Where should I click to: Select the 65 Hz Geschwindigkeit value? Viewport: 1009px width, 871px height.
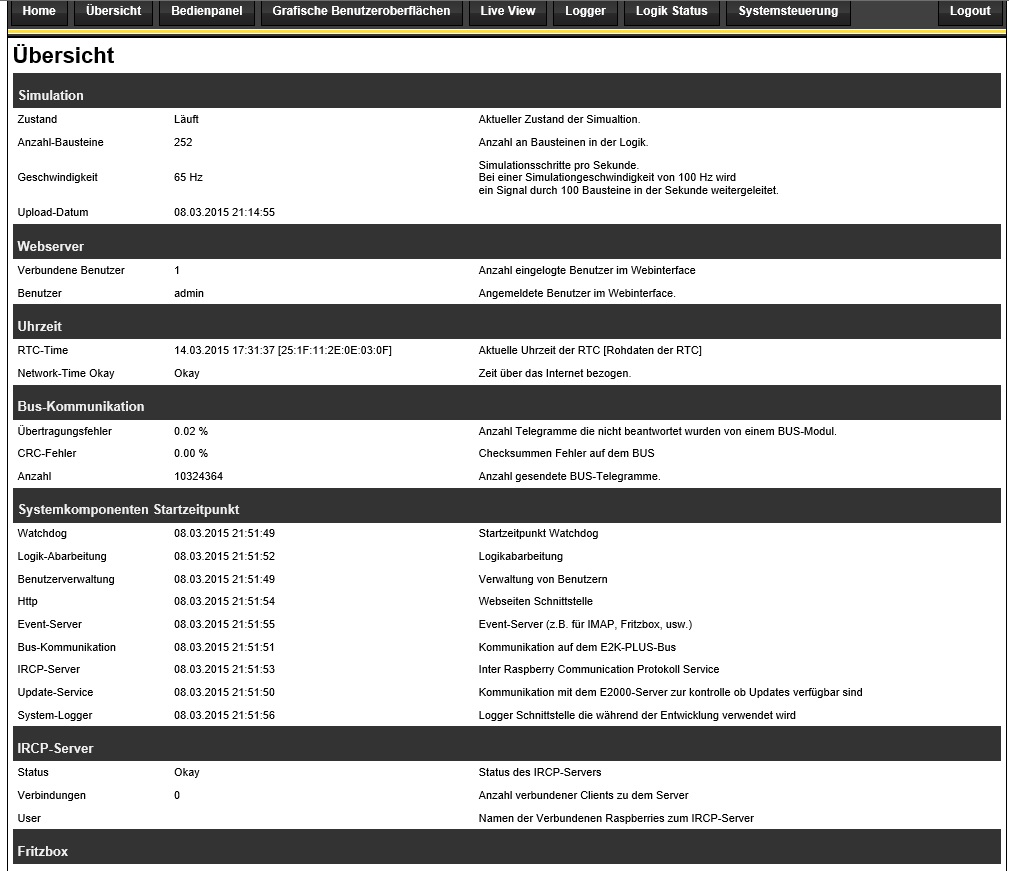click(188, 178)
